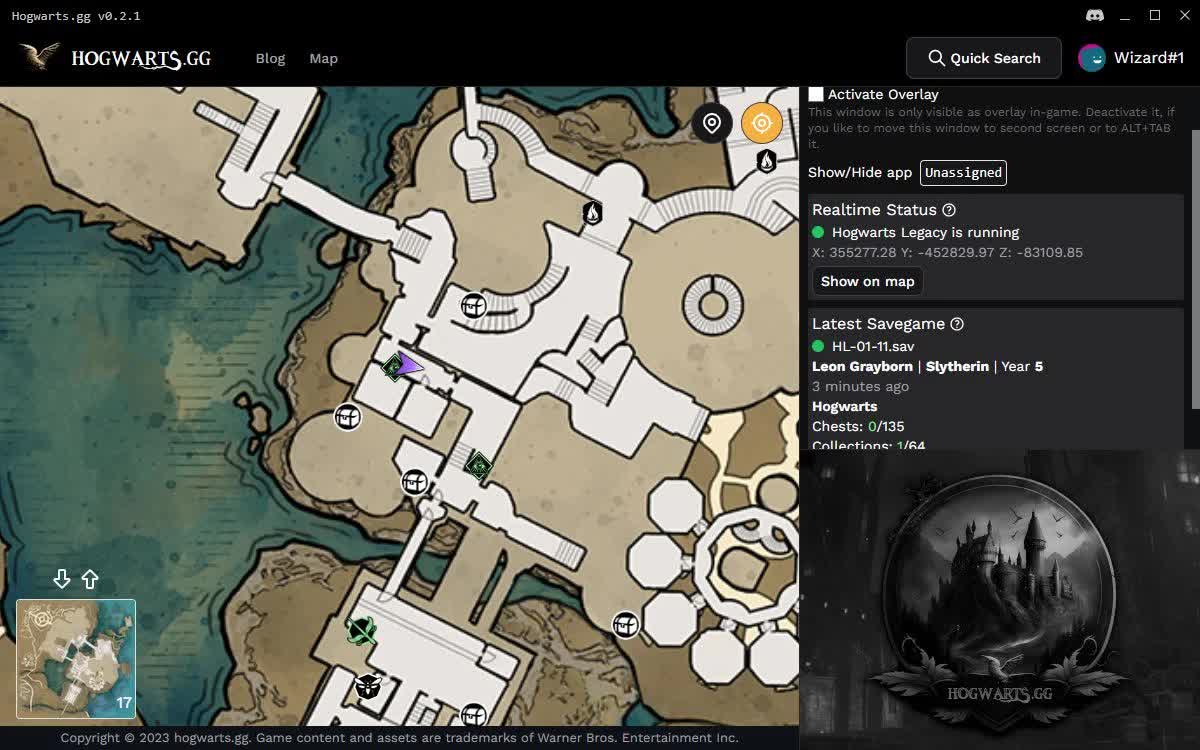Click the Leon Grayborn character name
Screen dimensions: 1200x750
point(863,366)
